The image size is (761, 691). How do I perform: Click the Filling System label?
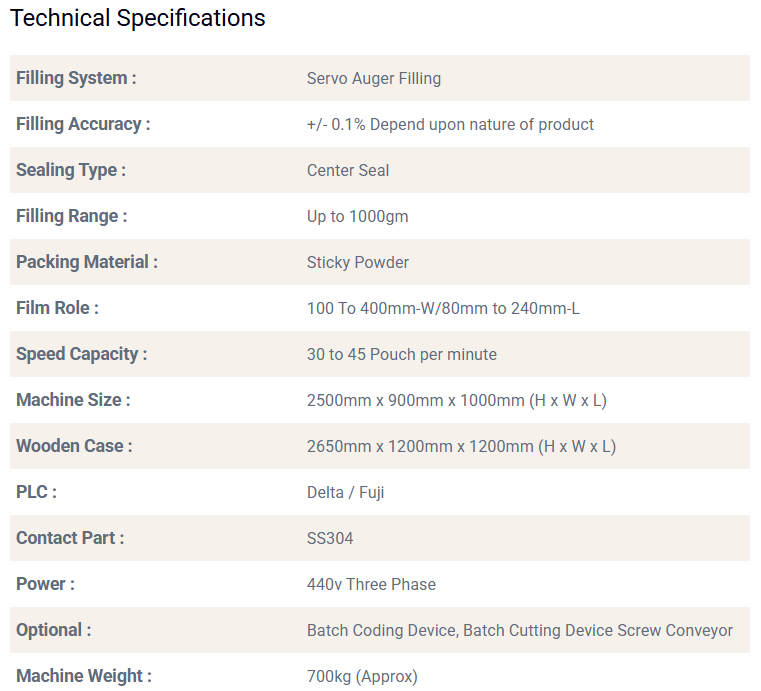tap(76, 78)
